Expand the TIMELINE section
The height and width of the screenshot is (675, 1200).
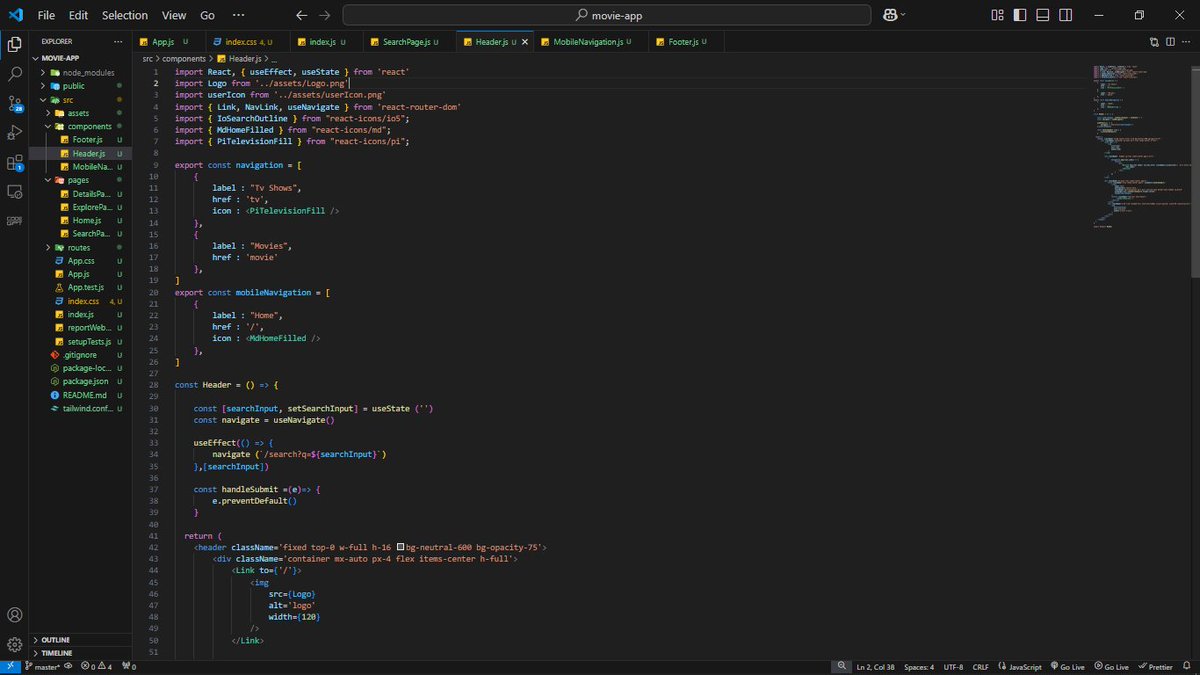(80, 652)
